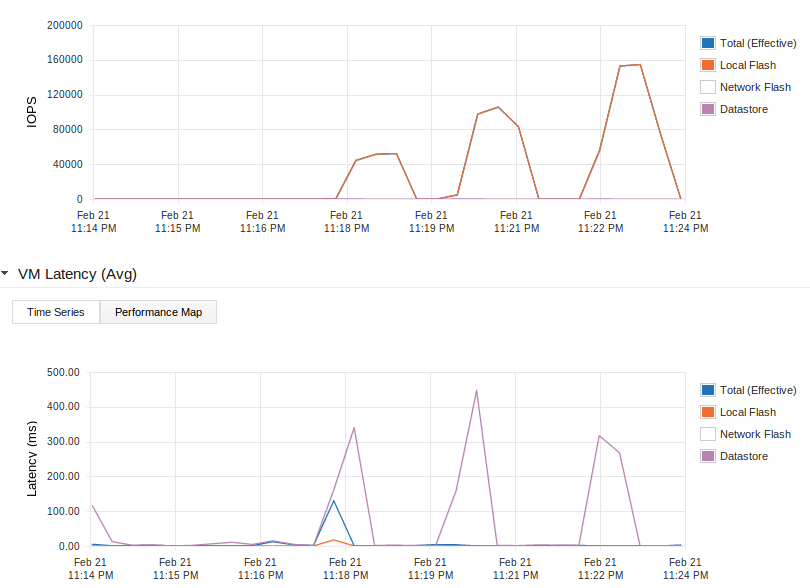
Task: Click the tallest Datastore latency spike near 450 ms
Action: point(476,391)
